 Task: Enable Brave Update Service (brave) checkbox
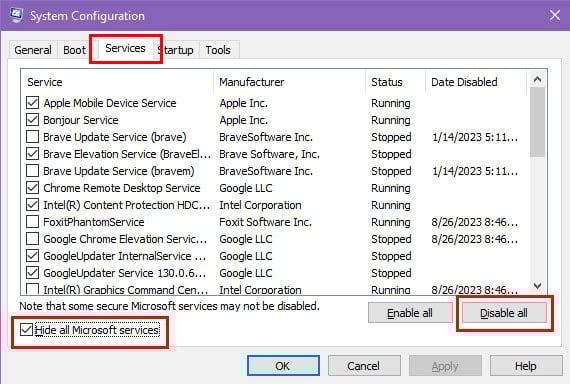pos(32,137)
